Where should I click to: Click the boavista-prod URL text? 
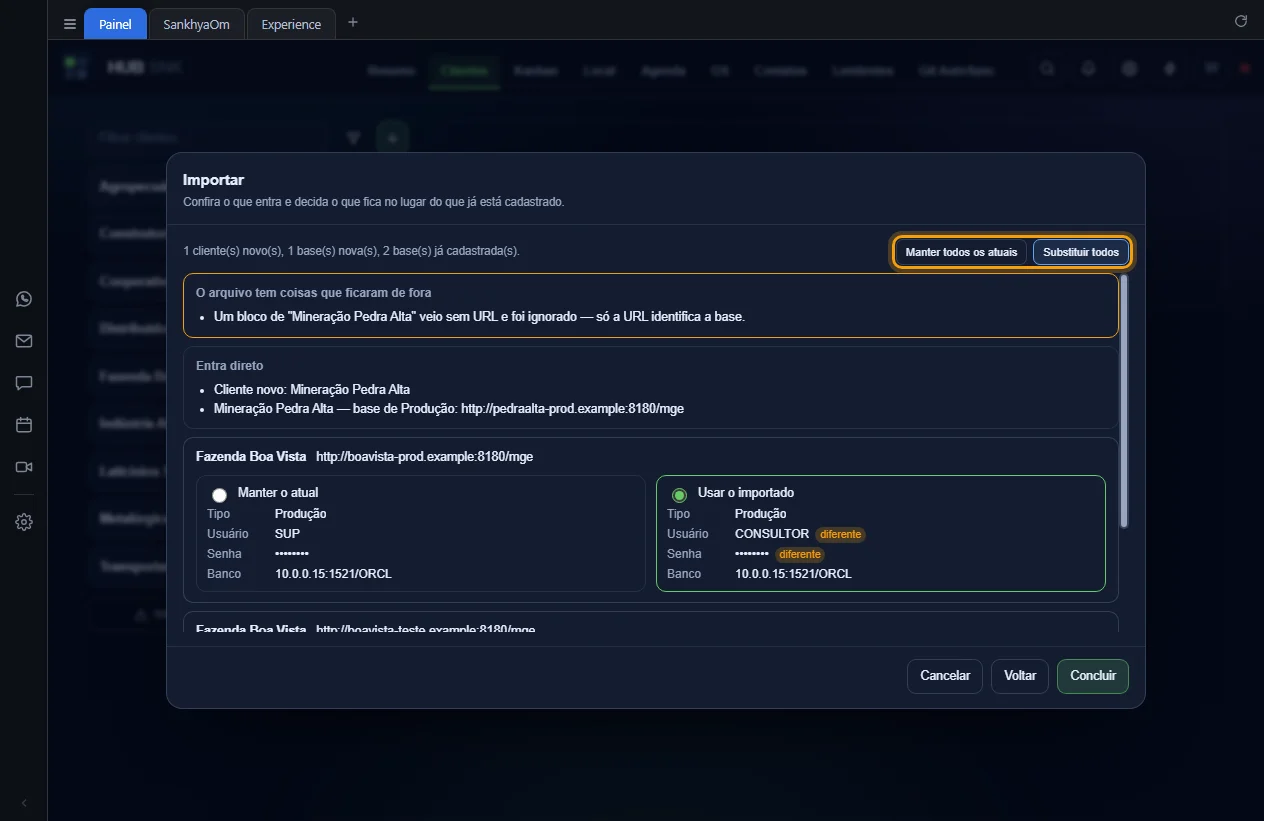point(424,457)
